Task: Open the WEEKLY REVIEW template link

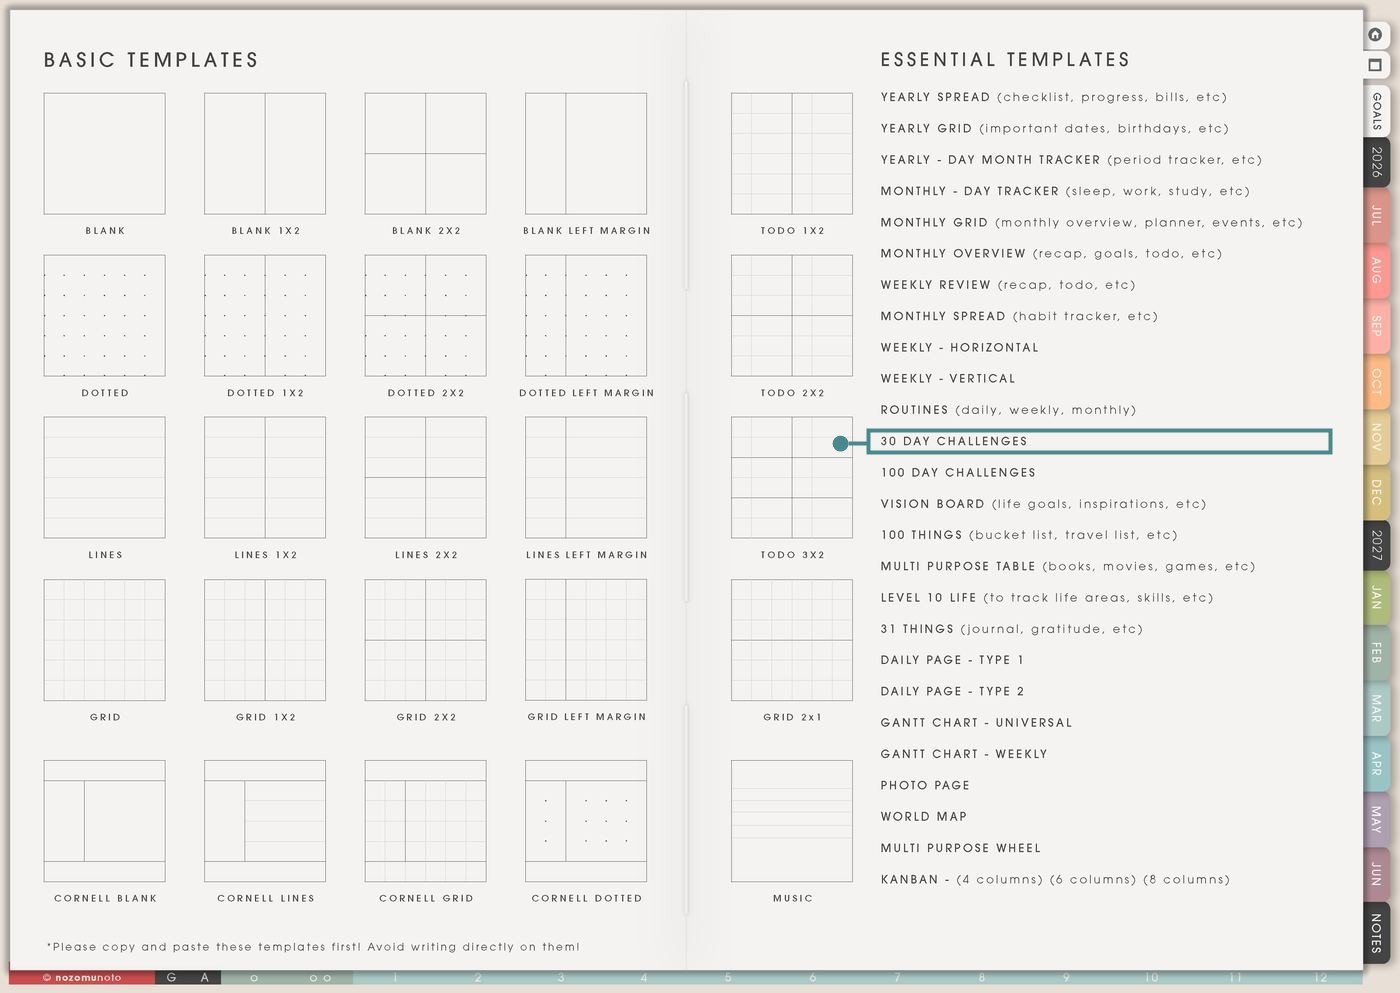Action: point(1007,285)
